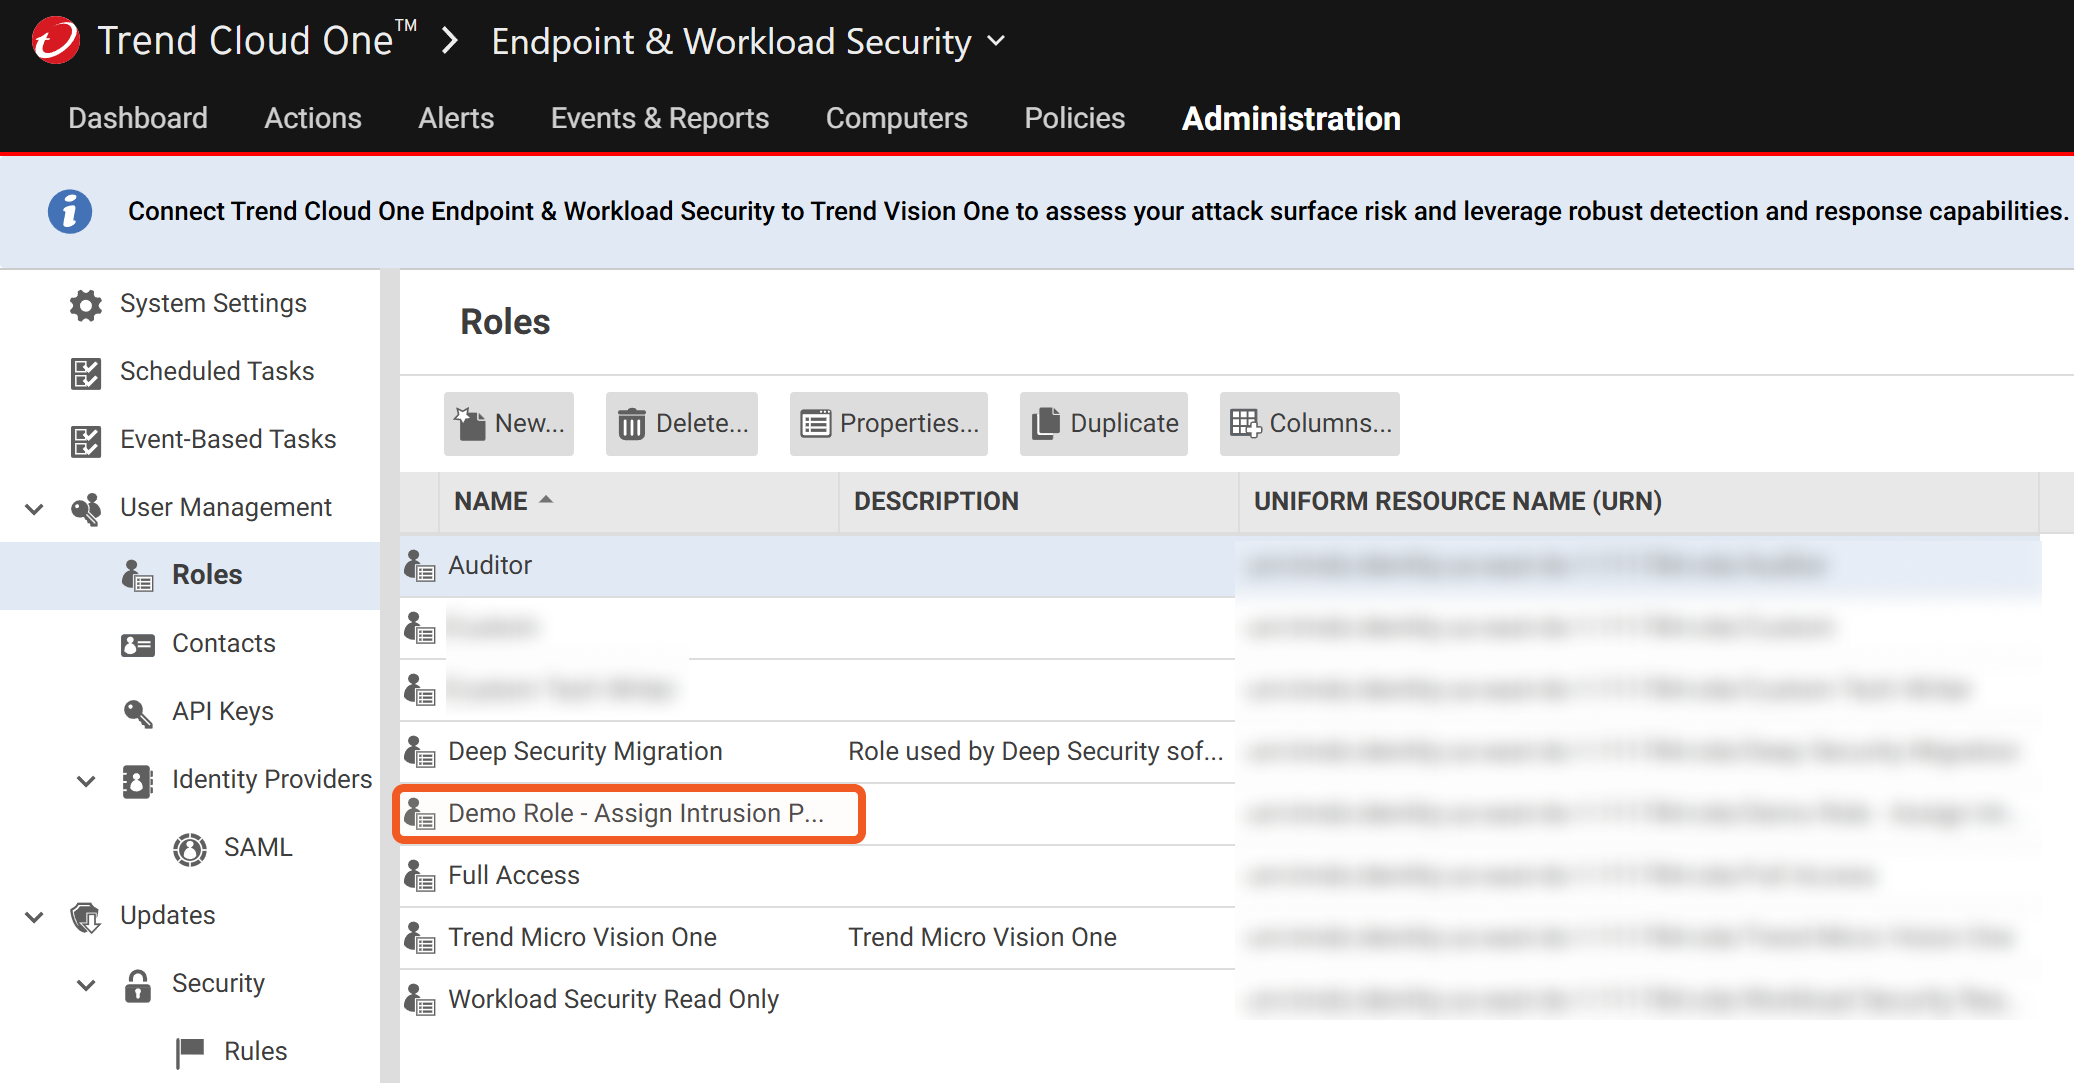Viewport: 2074px width, 1083px height.
Task: Click the SAML sidebar icon
Action: [189, 848]
